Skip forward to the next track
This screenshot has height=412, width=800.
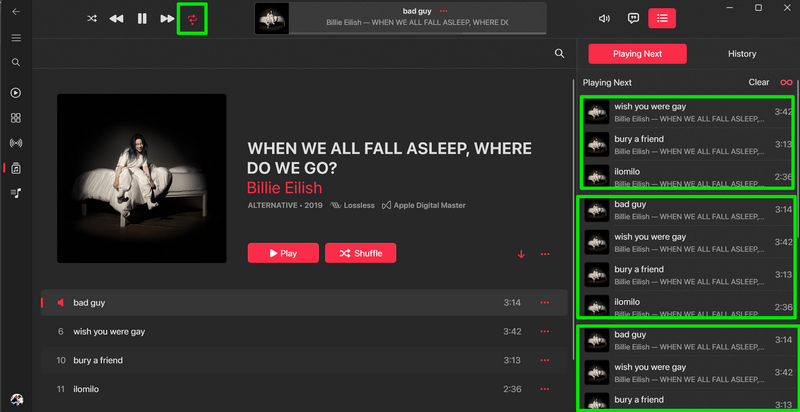click(167, 19)
